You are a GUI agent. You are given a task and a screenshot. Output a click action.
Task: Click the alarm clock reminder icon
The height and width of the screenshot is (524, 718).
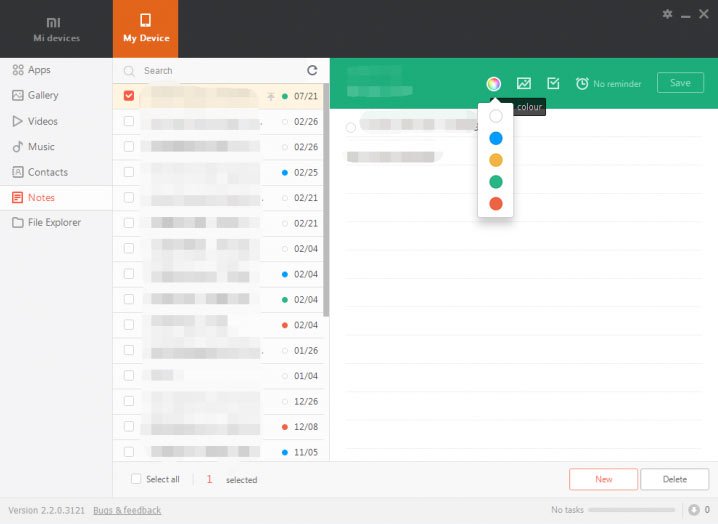pyautogui.click(x=582, y=83)
